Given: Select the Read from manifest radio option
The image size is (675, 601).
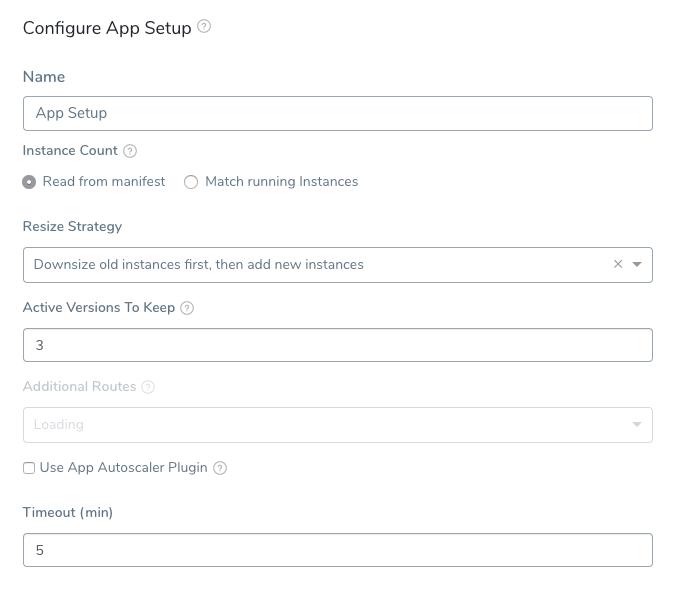Looking at the screenshot, I should click(x=29, y=182).
